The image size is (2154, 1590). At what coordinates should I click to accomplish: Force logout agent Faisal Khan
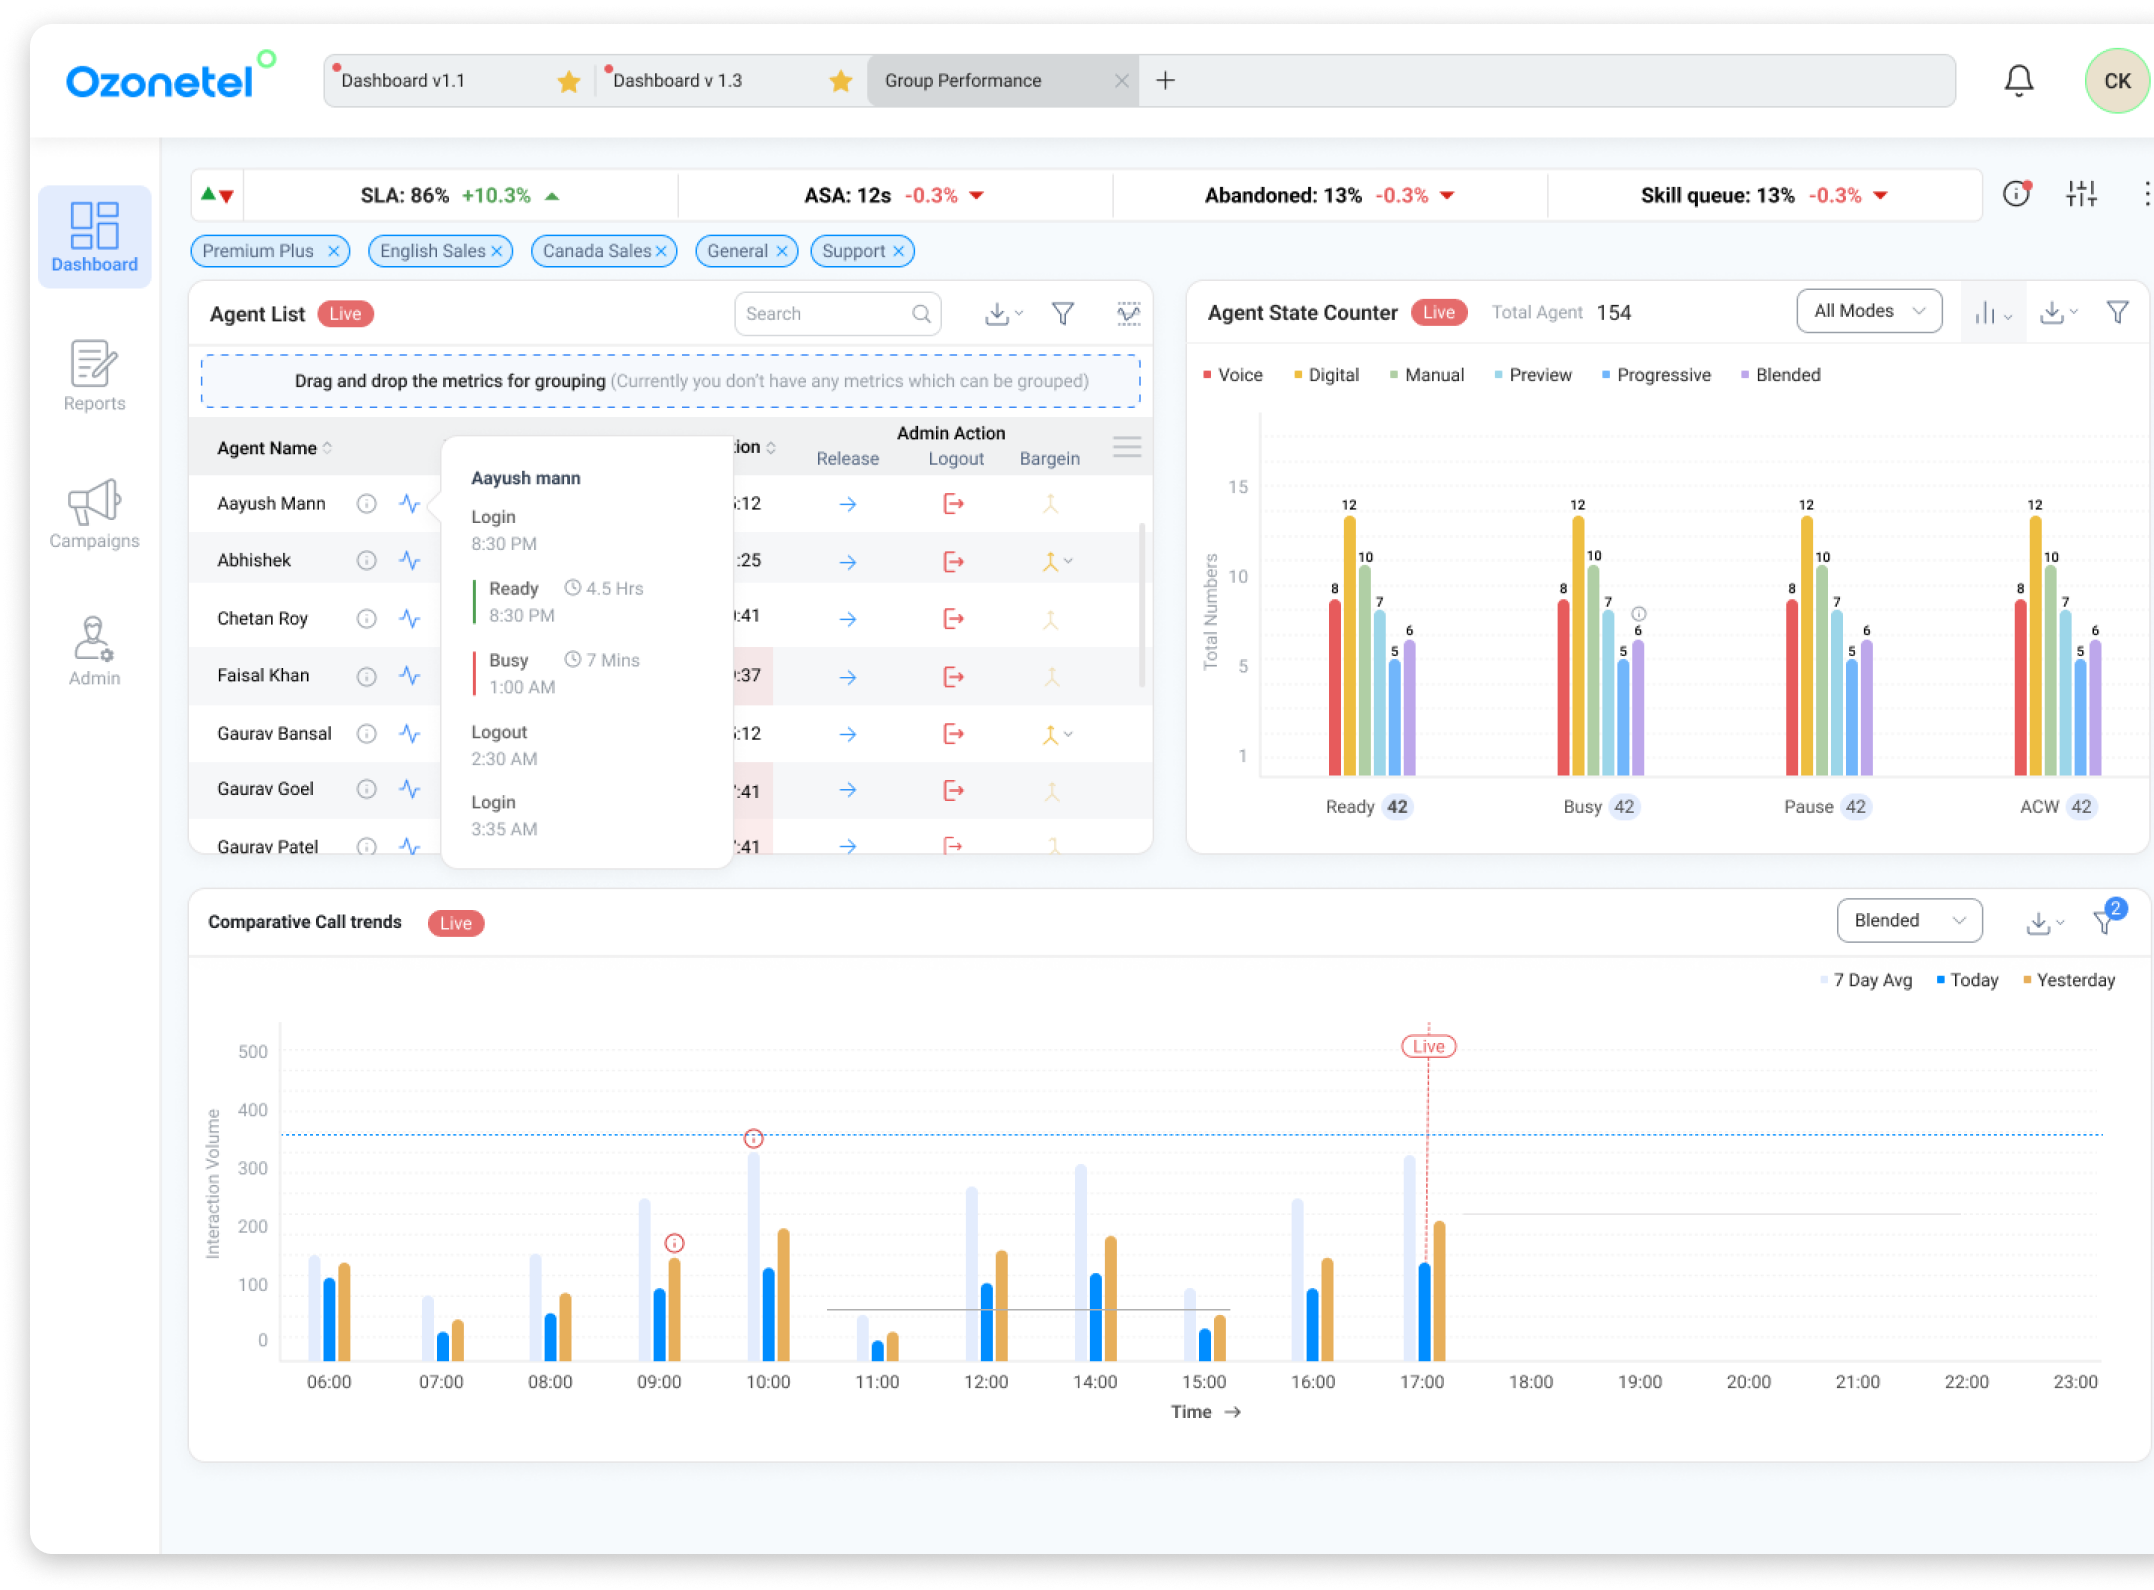pos(953,677)
